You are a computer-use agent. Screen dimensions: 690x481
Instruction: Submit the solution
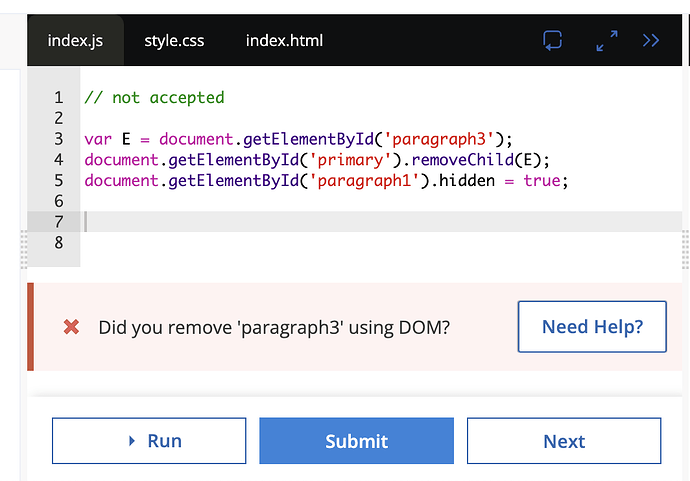coord(356,441)
